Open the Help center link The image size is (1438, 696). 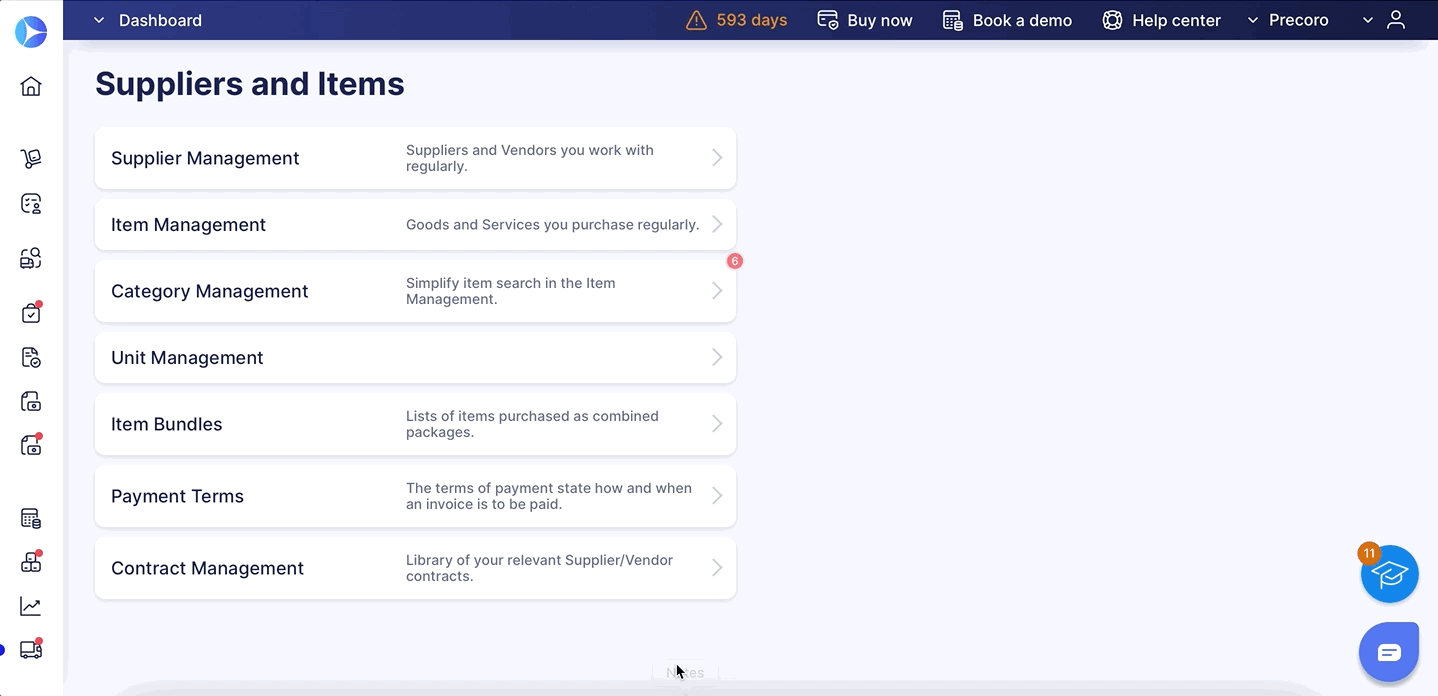click(x=1161, y=20)
